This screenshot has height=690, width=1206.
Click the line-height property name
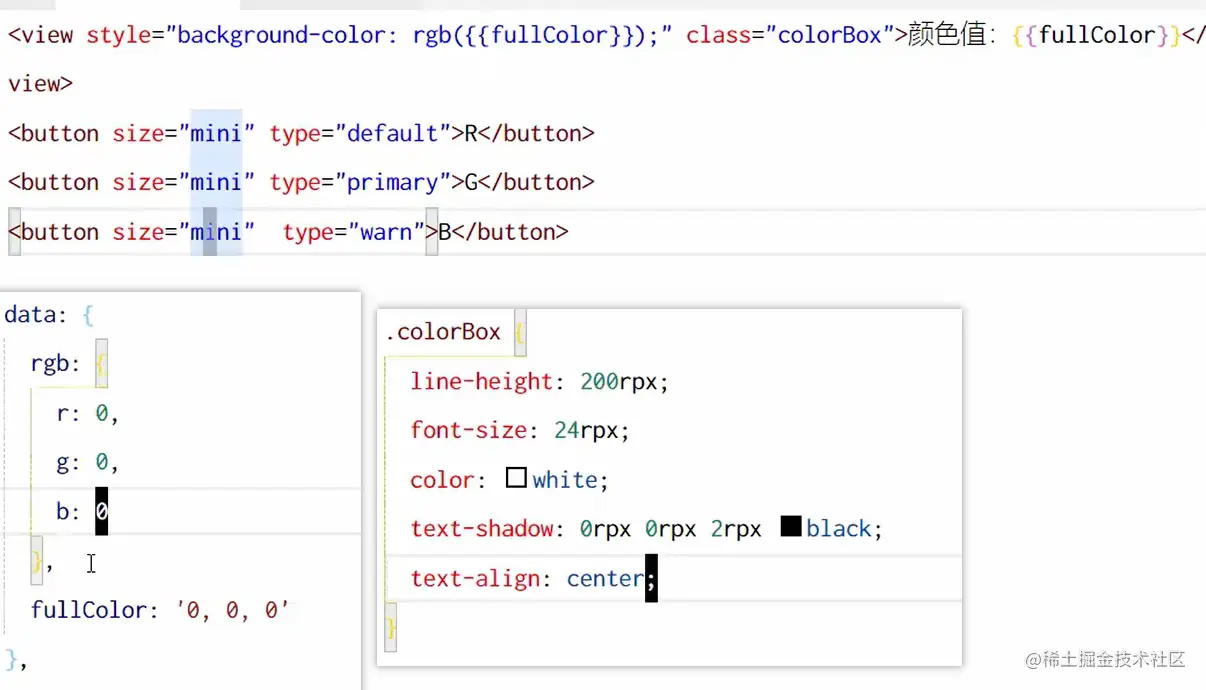click(x=482, y=381)
